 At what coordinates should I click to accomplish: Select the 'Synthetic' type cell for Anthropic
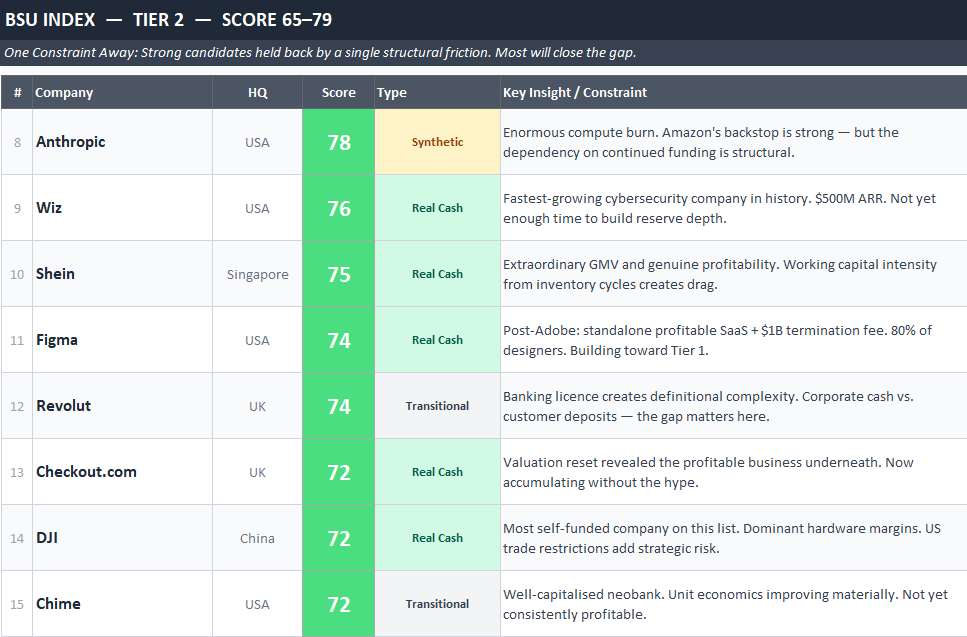coord(437,142)
